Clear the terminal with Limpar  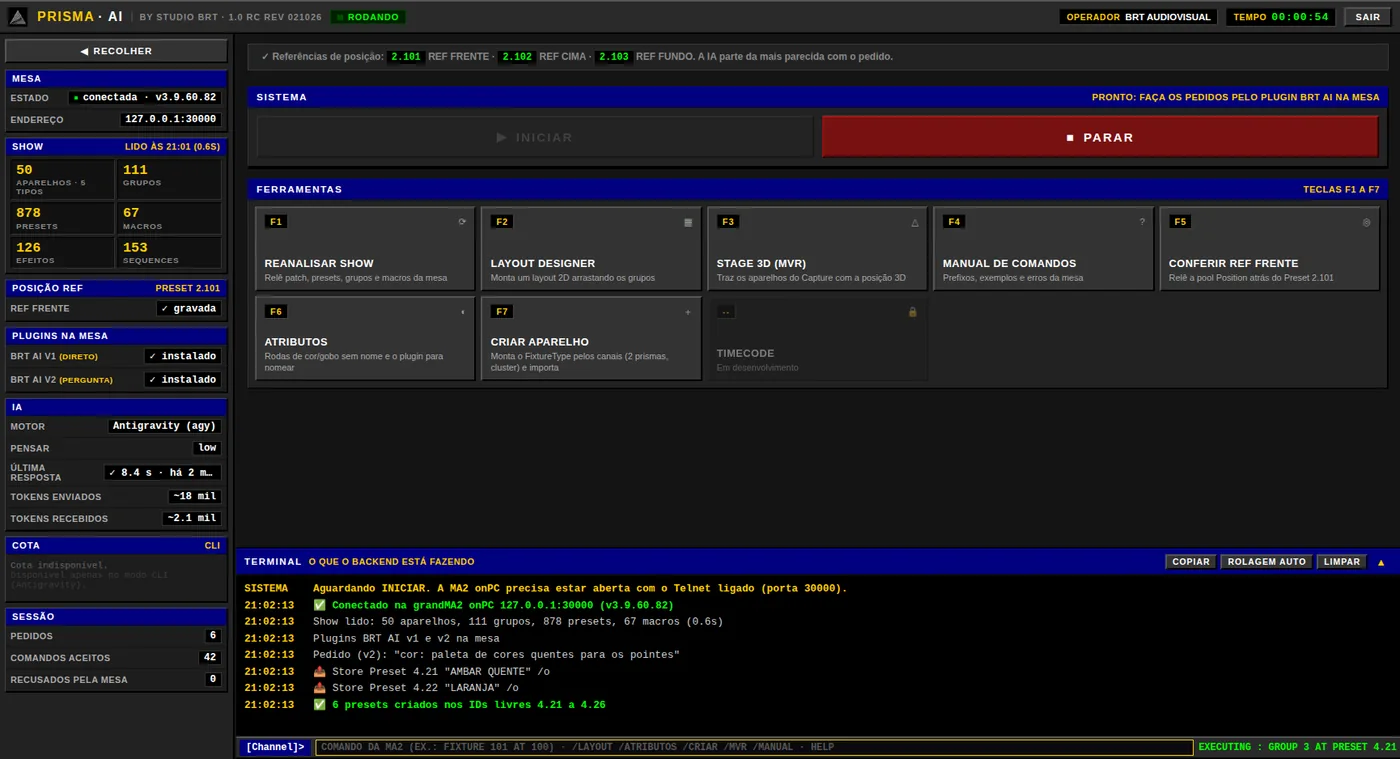1341,562
